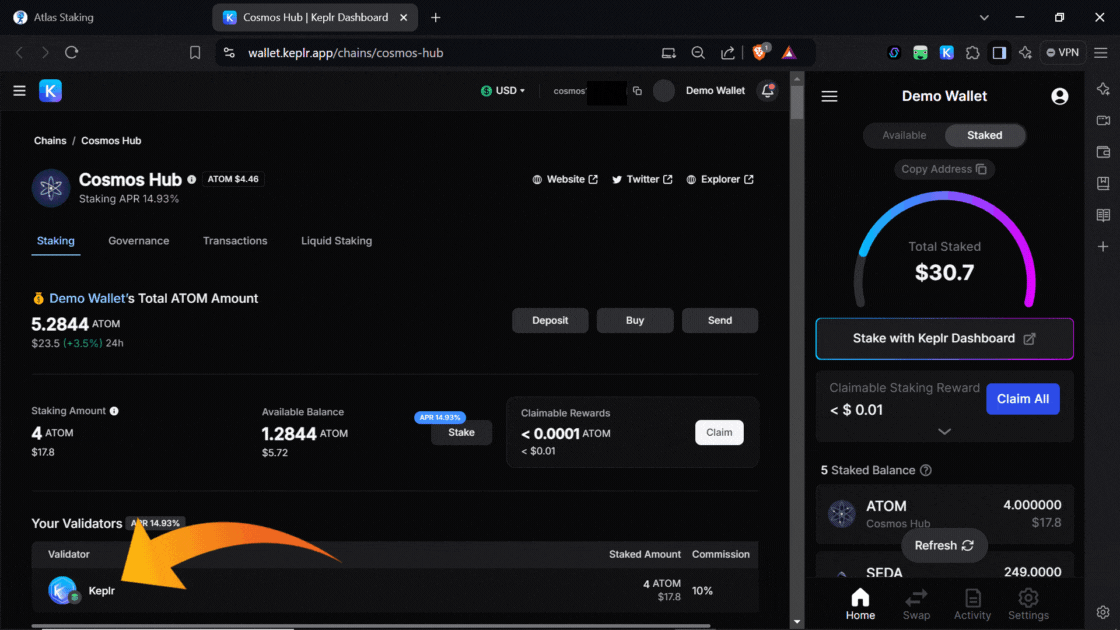
Task: Copy the cosmos wallet address icon
Action: [637, 91]
